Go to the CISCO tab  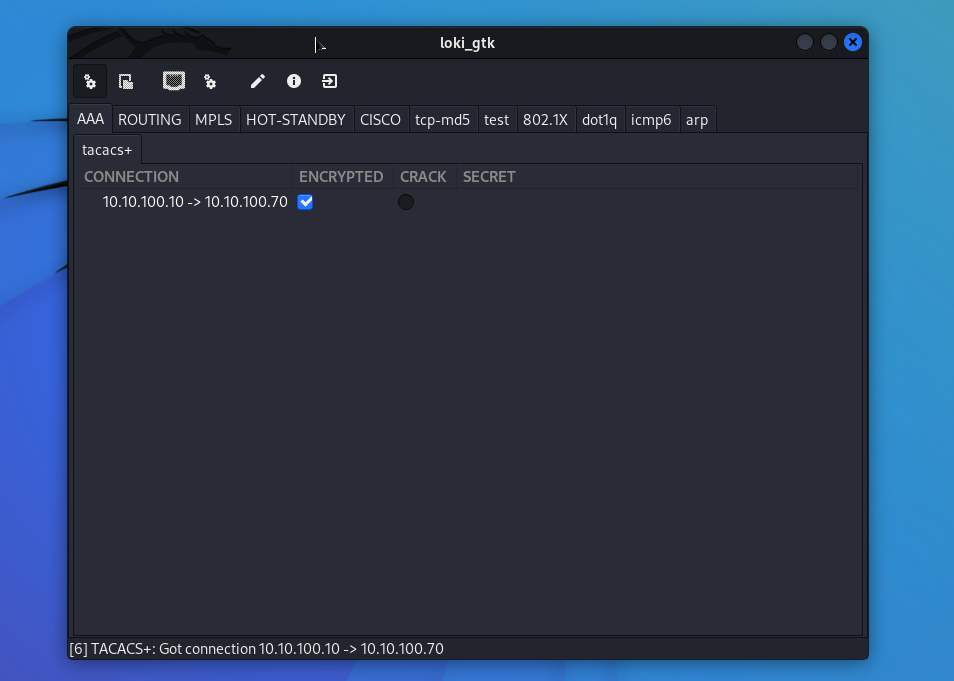pos(380,120)
